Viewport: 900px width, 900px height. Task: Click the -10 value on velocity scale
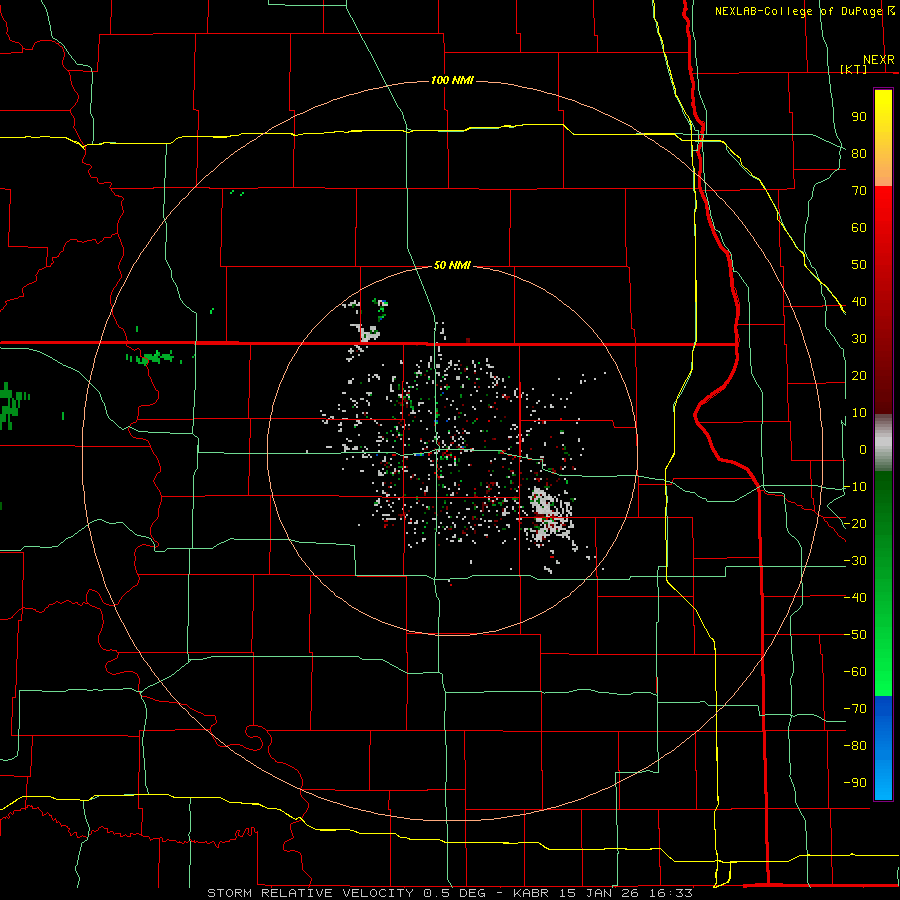855,487
